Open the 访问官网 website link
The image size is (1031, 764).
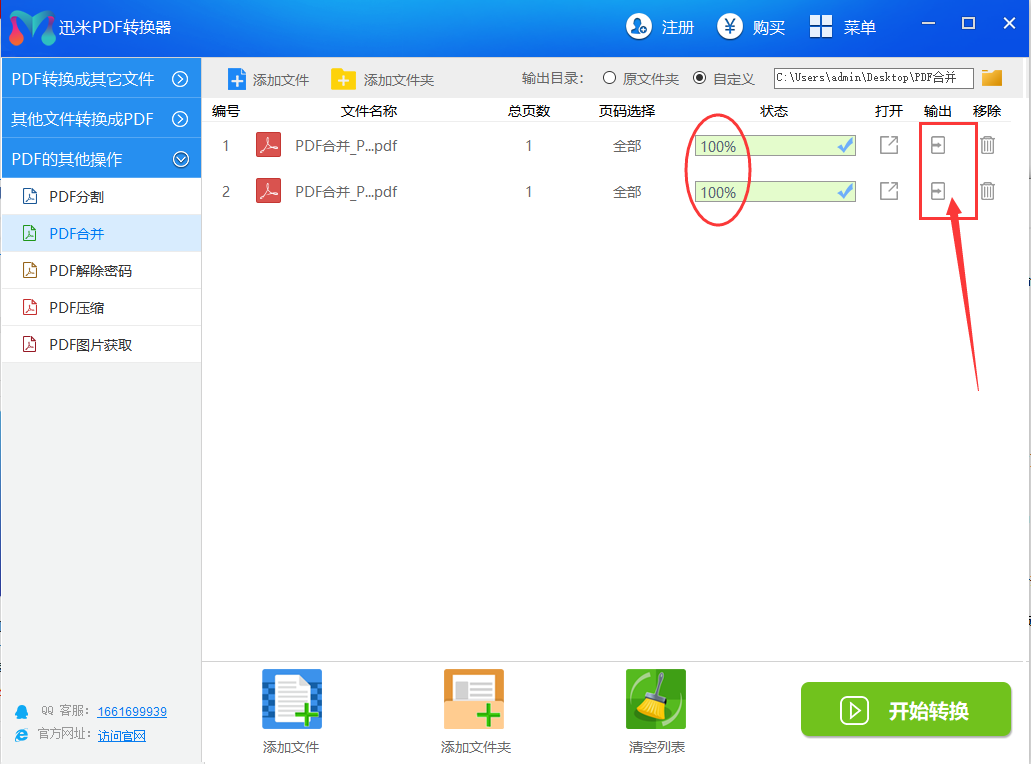[121, 736]
